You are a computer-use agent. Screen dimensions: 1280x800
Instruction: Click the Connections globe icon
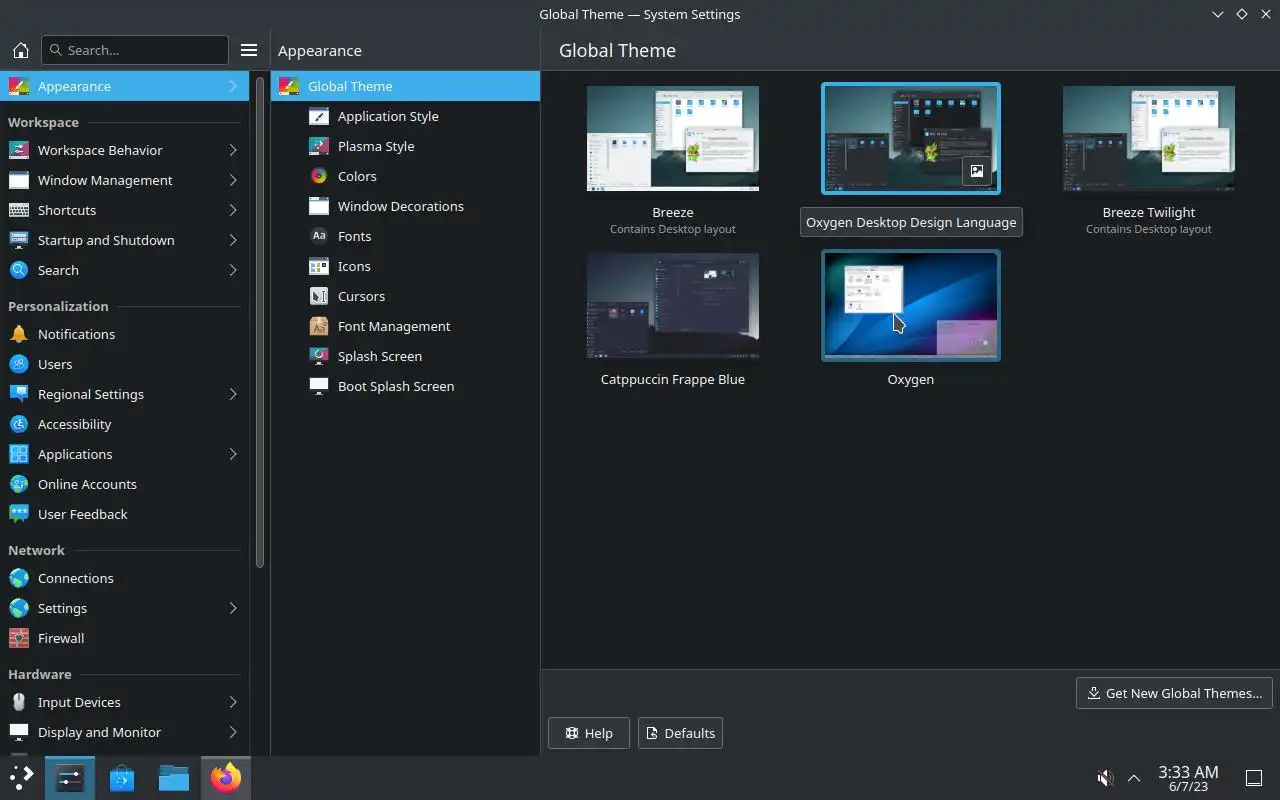(x=18, y=578)
